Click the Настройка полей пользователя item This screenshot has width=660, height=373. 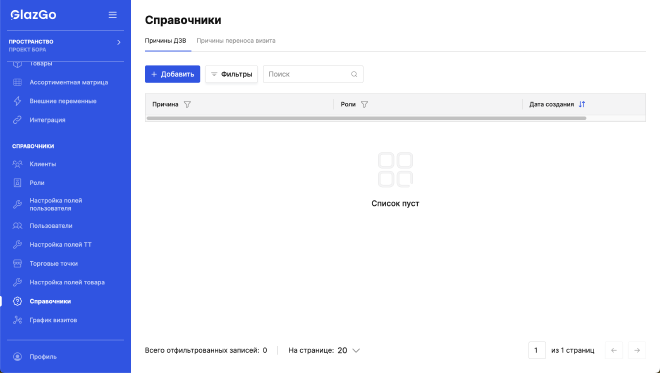pyautogui.click(x=56, y=205)
